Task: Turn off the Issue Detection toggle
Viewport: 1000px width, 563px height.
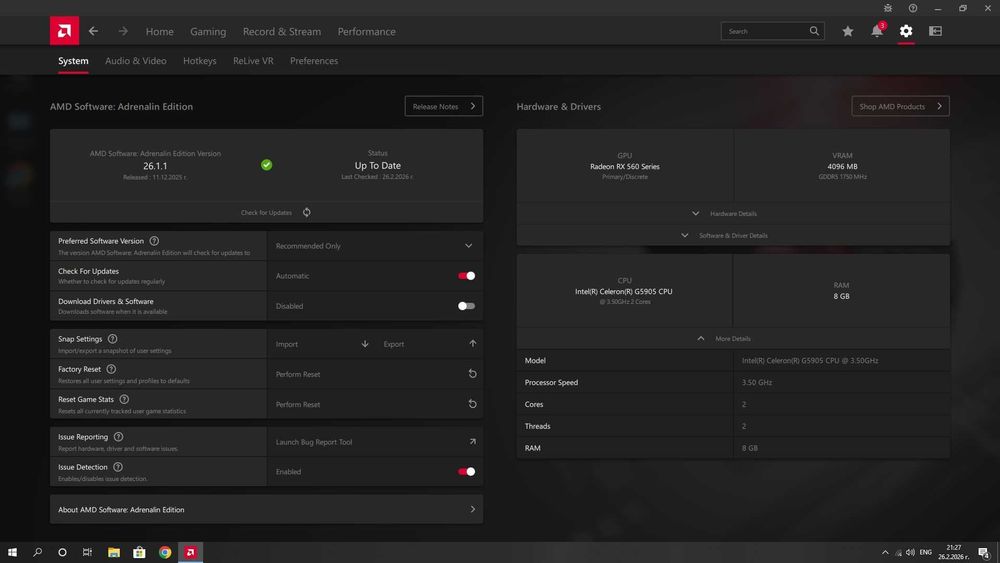Action: pyautogui.click(x=466, y=472)
